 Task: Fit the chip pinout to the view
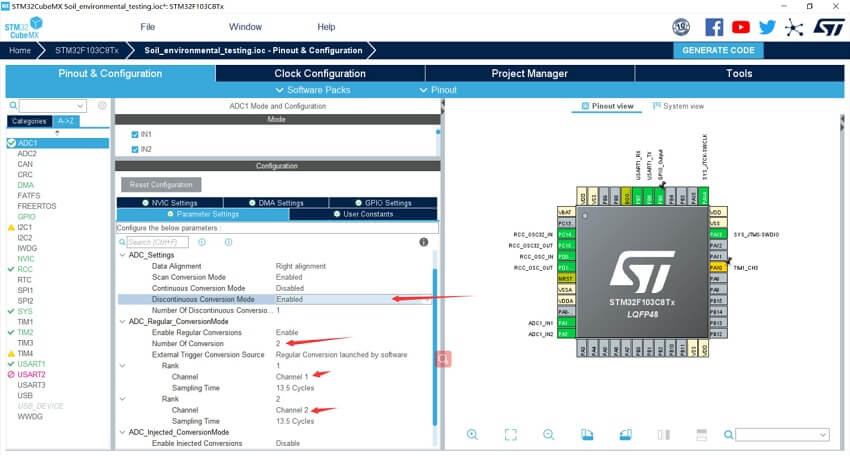511,434
